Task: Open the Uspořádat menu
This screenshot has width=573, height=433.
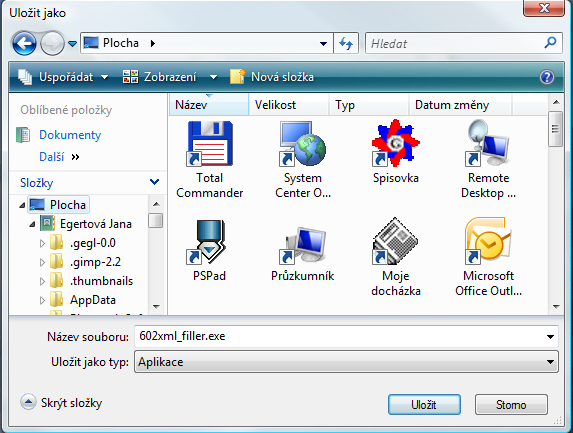Action: click(63, 77)
